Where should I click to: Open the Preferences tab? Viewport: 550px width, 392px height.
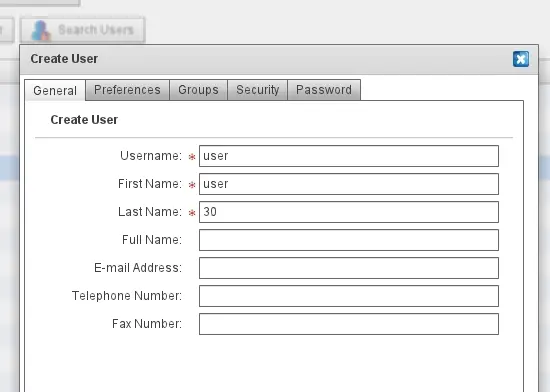tap(127, 90)
